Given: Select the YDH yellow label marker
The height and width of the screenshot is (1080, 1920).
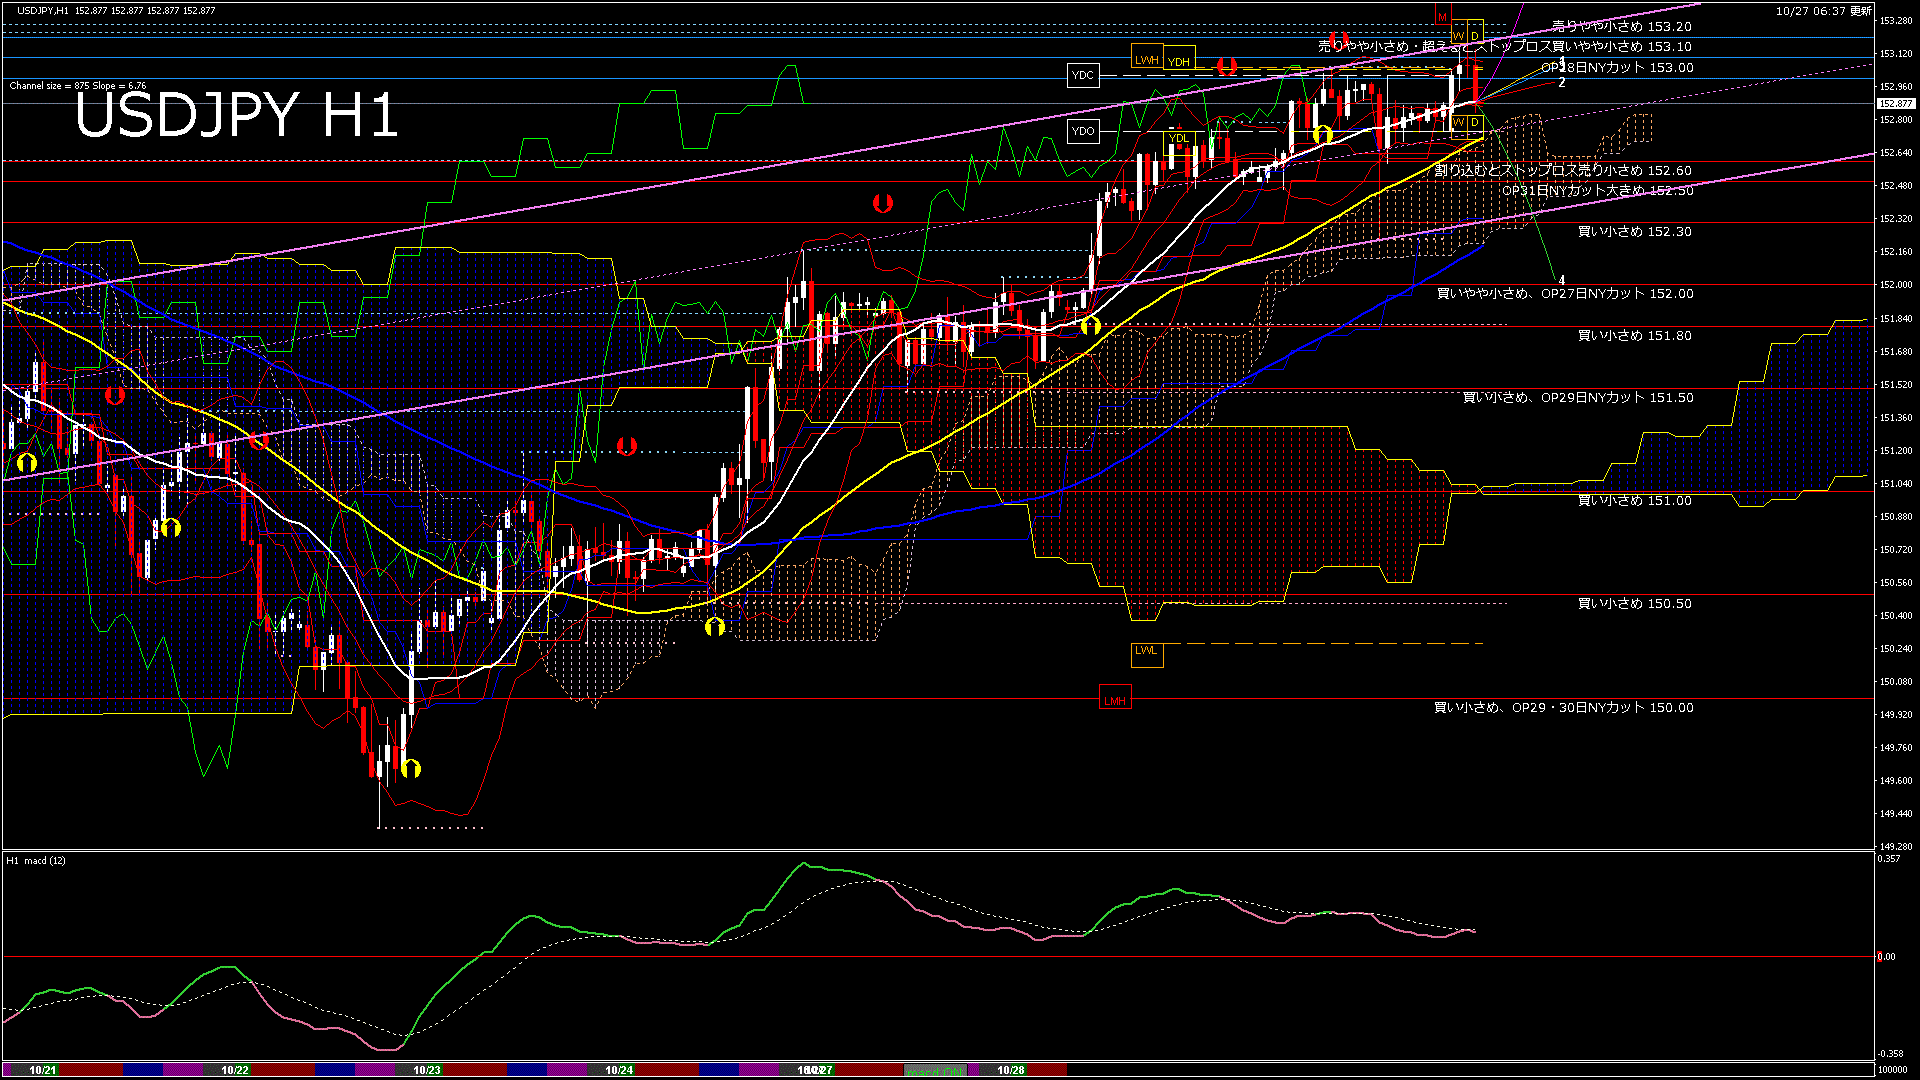Looking at the screenshot, I should (1179, 62).
